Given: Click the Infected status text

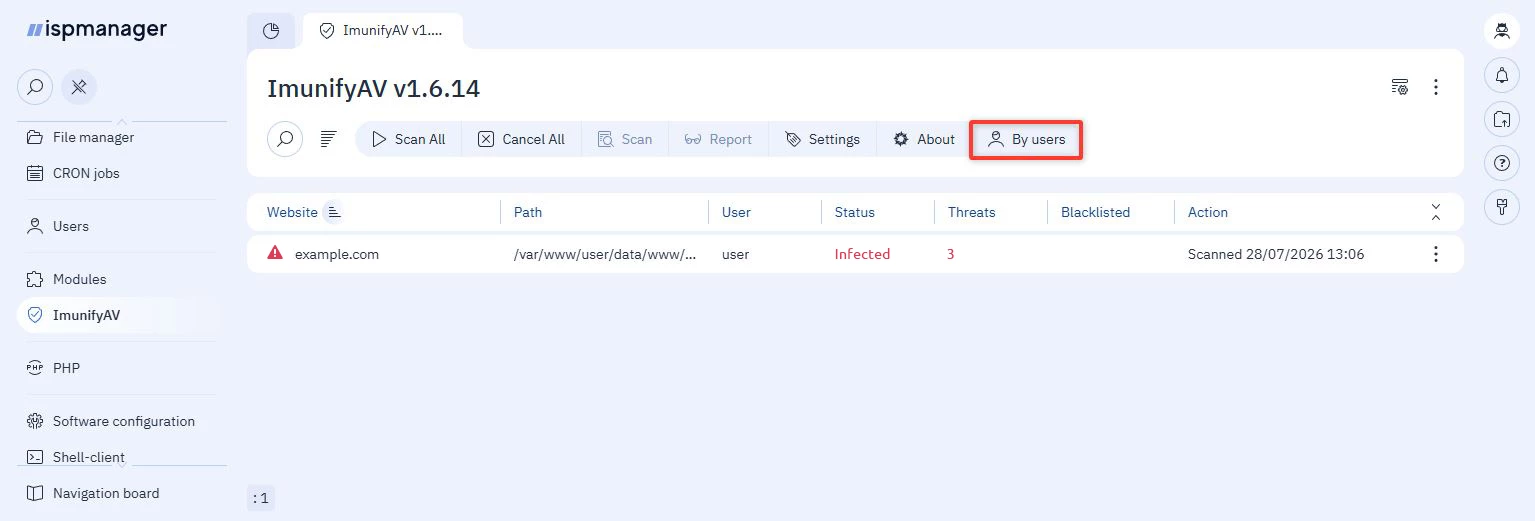Looking at the screenshot, I should [x=862, y=254].
